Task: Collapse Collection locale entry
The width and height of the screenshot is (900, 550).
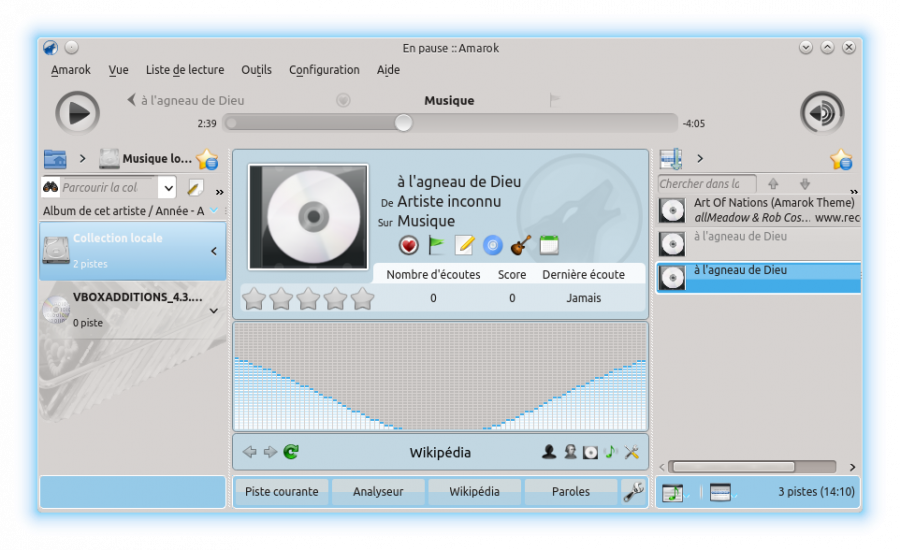Action: point(214,251)
